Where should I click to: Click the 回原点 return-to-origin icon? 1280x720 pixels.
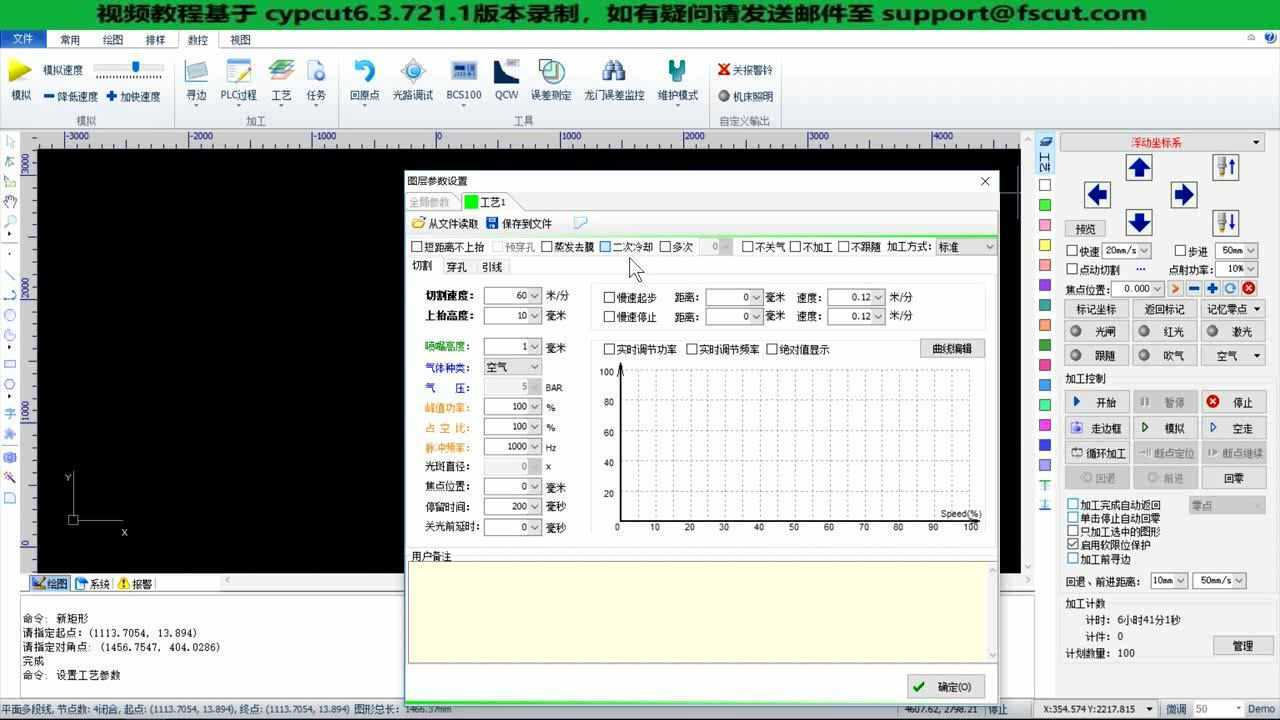[x=364, y=78]
